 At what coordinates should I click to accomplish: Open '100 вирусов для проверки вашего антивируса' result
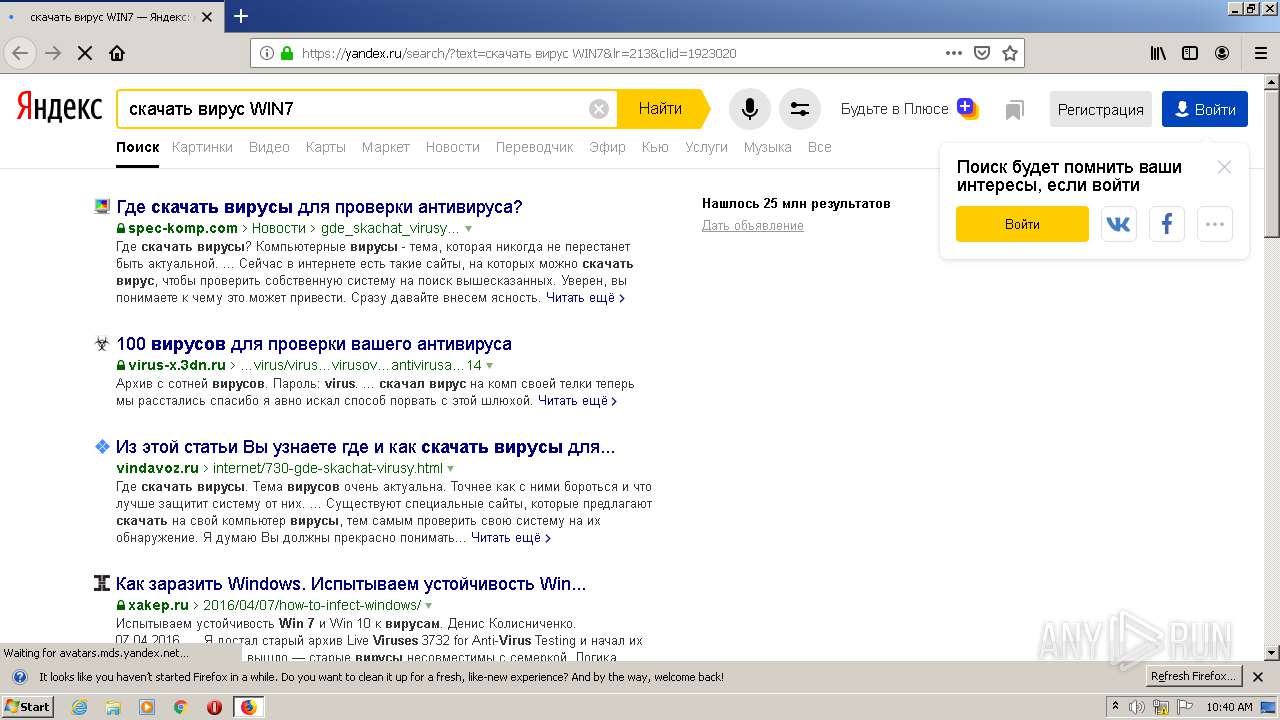(x=314, y=344)
